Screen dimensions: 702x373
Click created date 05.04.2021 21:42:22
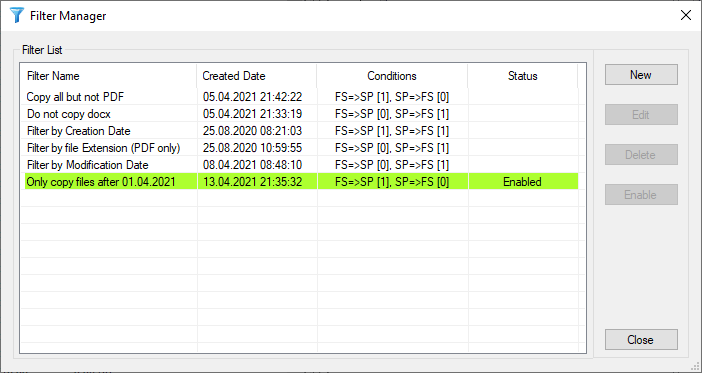[x=253, y=97]
